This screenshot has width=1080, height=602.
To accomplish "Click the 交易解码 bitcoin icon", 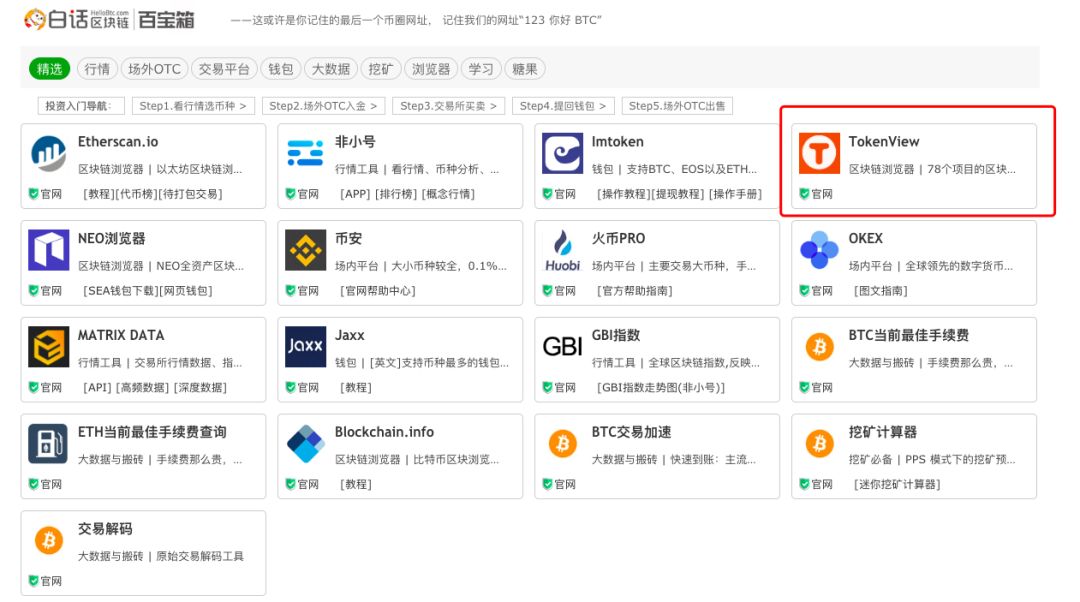I will (x=48, y=540).
